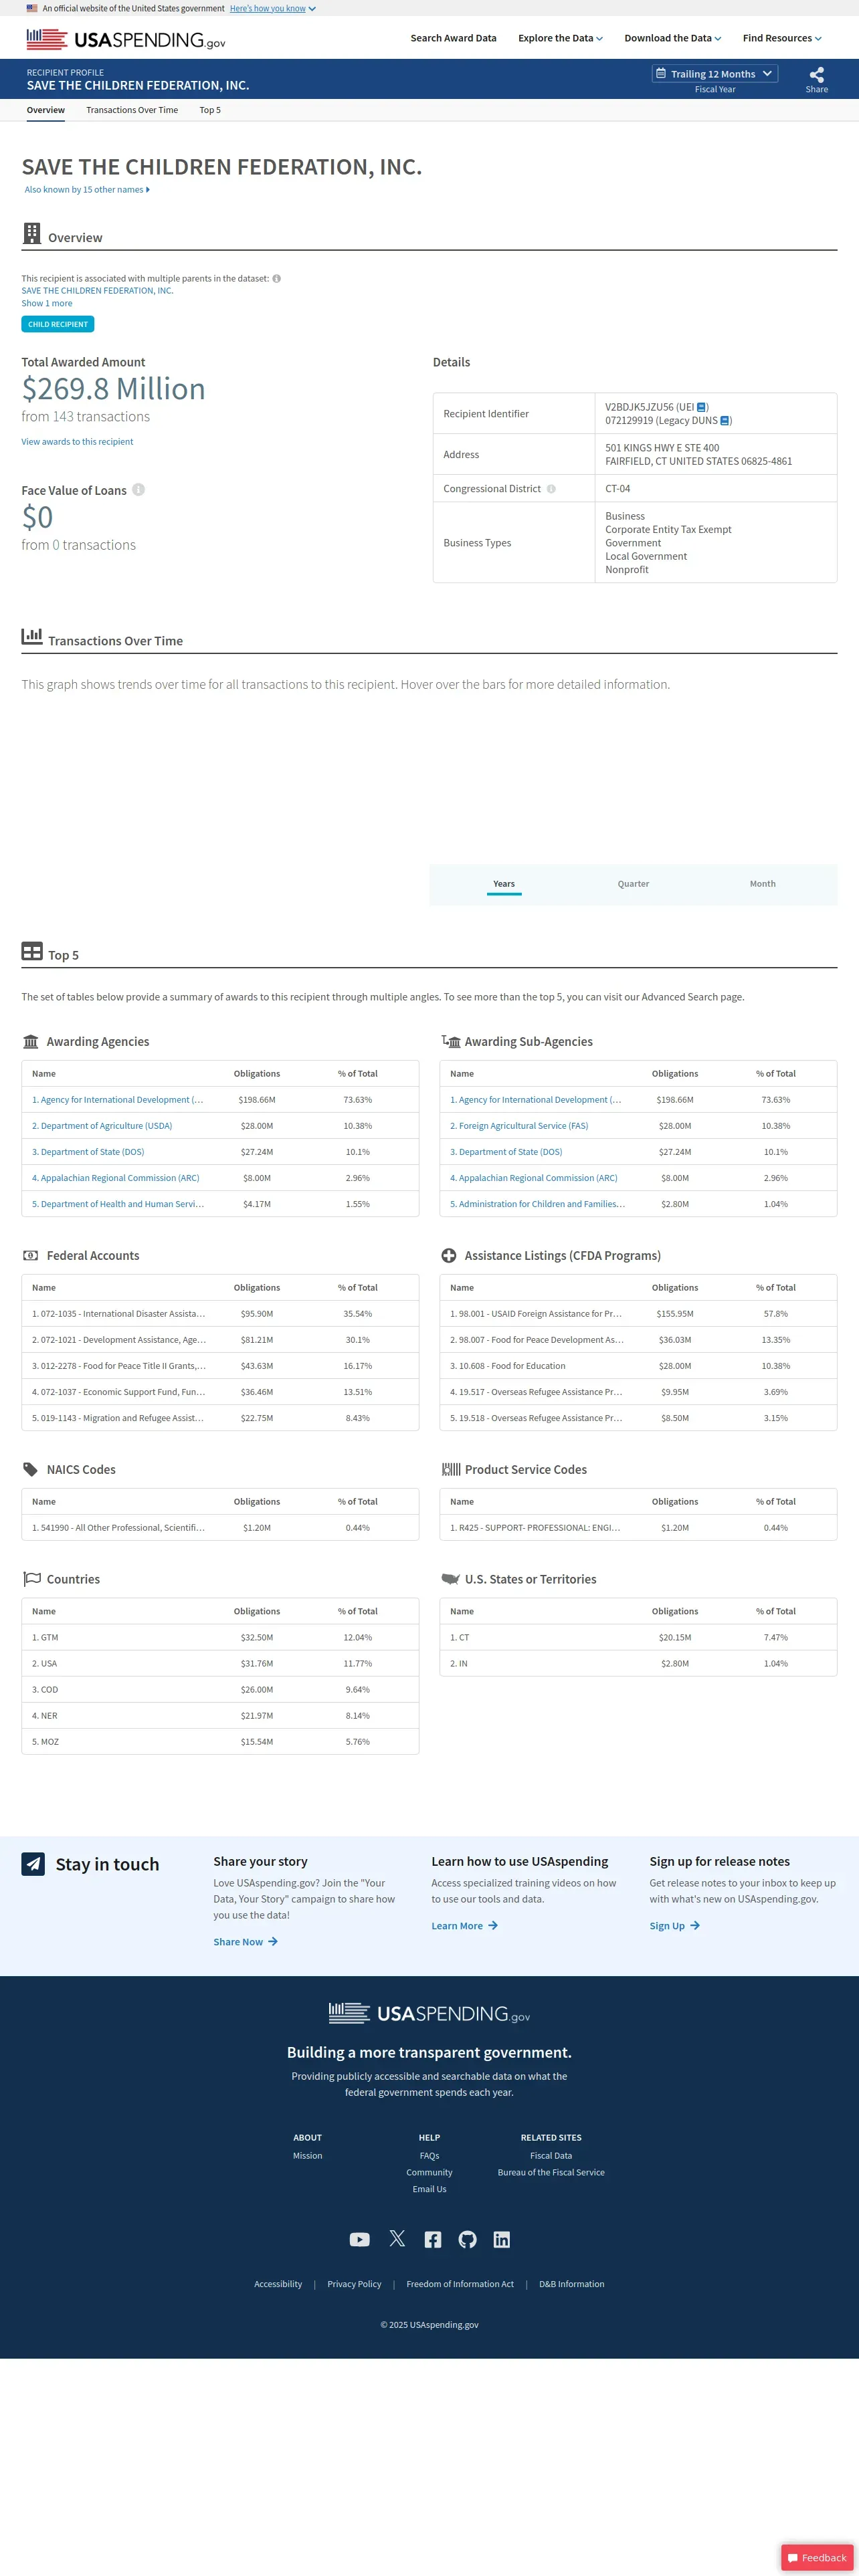This screenshot has width=859, height=2576.
Task: Open the Explore the Data menu
Action: point(560,38)
